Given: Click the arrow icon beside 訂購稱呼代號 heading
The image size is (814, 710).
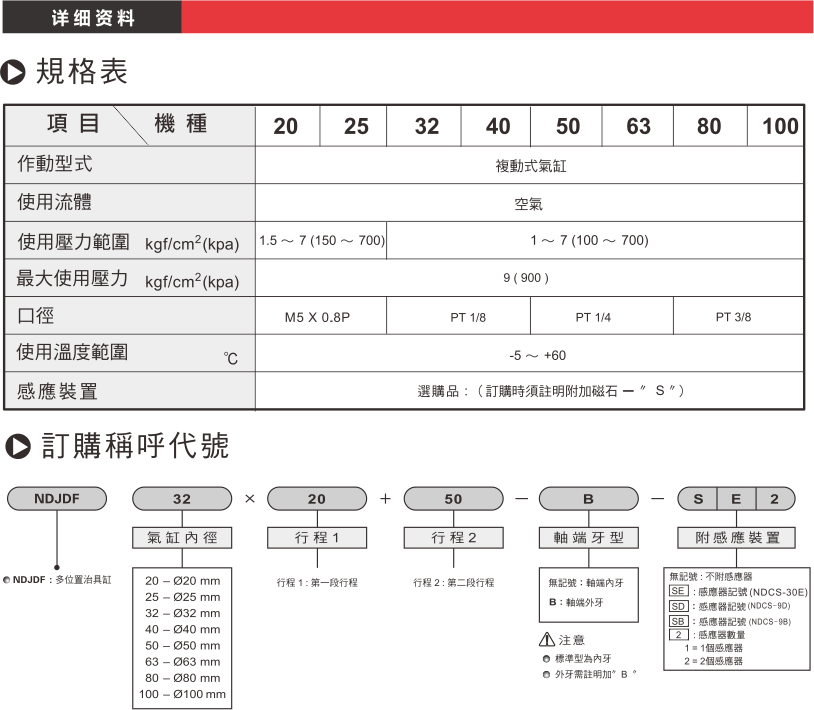Looking at the screenshot, I should [x=15, y=447].
